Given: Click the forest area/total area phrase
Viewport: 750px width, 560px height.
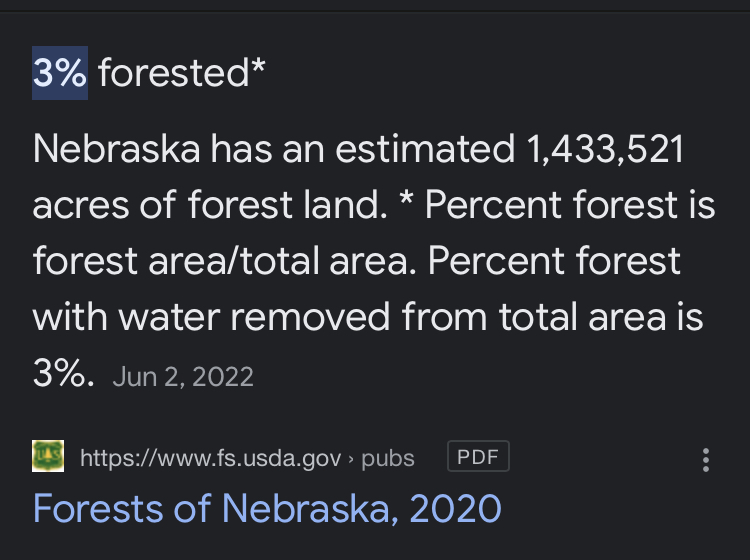Looking at the screenshot, I should (x=224, y=261).
